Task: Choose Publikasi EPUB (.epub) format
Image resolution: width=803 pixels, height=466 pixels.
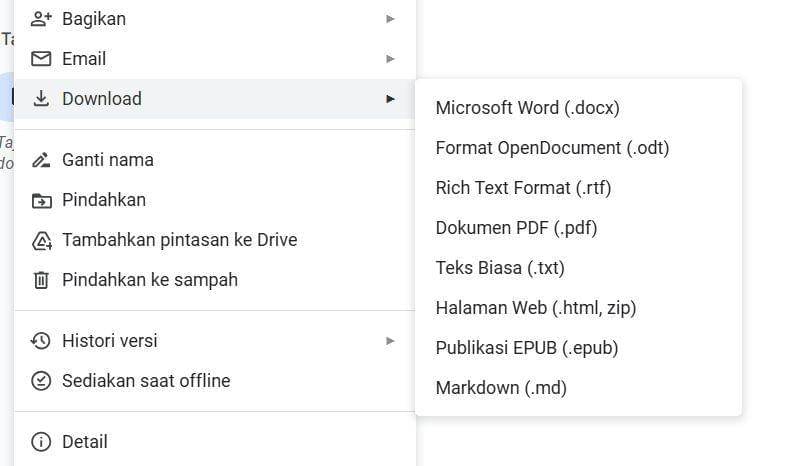Action: (526, 348)
